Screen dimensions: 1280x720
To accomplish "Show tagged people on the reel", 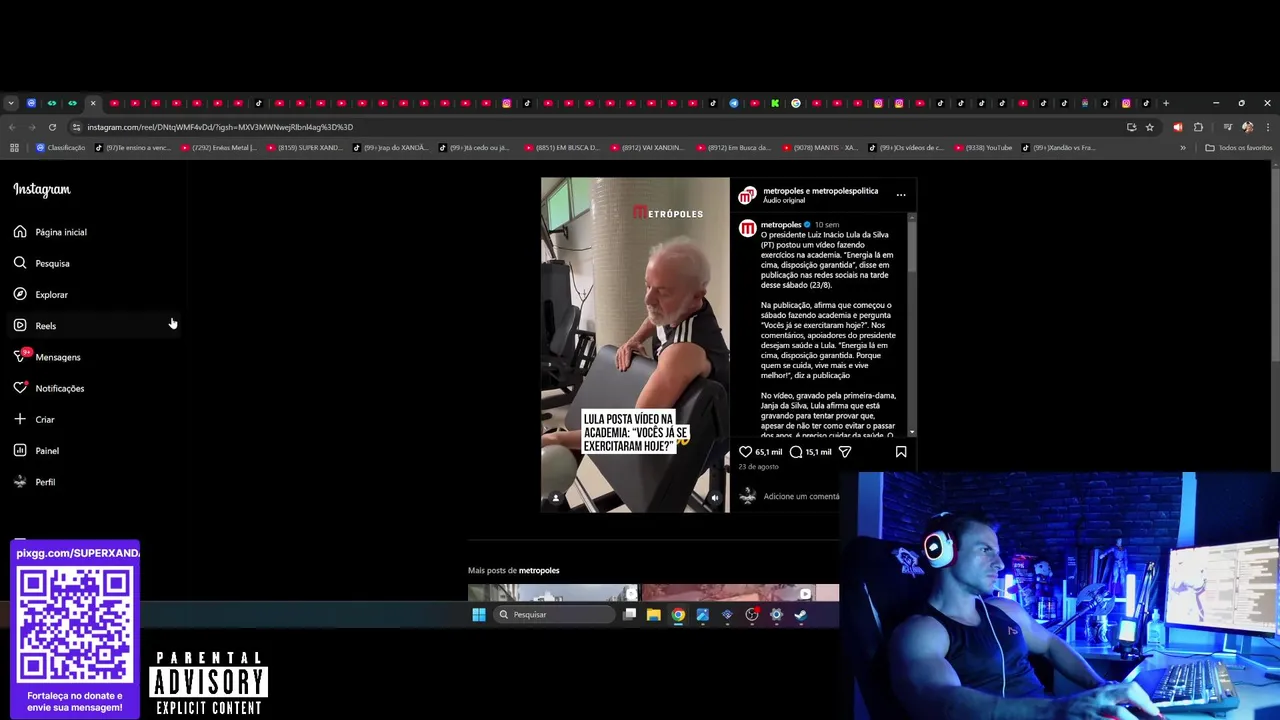I will pyautogui.click(x=556, y=497).
